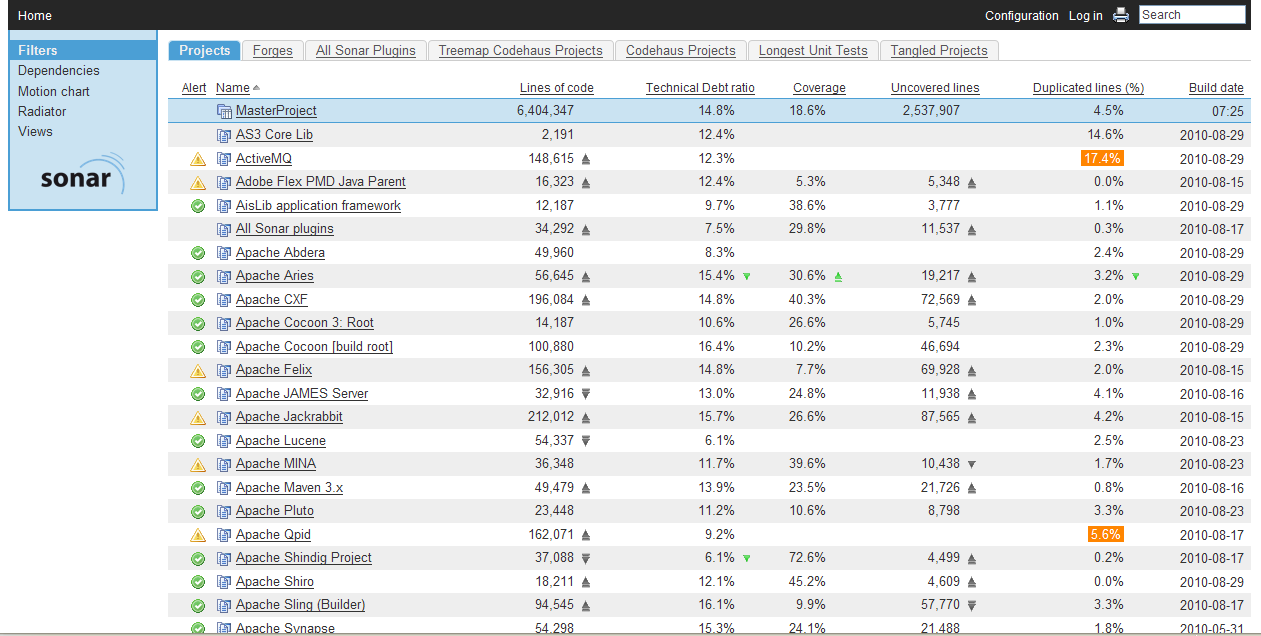The width and height of the screenshot is (1261, 636).
Task: Click the Search input field
Action: [1192, 15]
